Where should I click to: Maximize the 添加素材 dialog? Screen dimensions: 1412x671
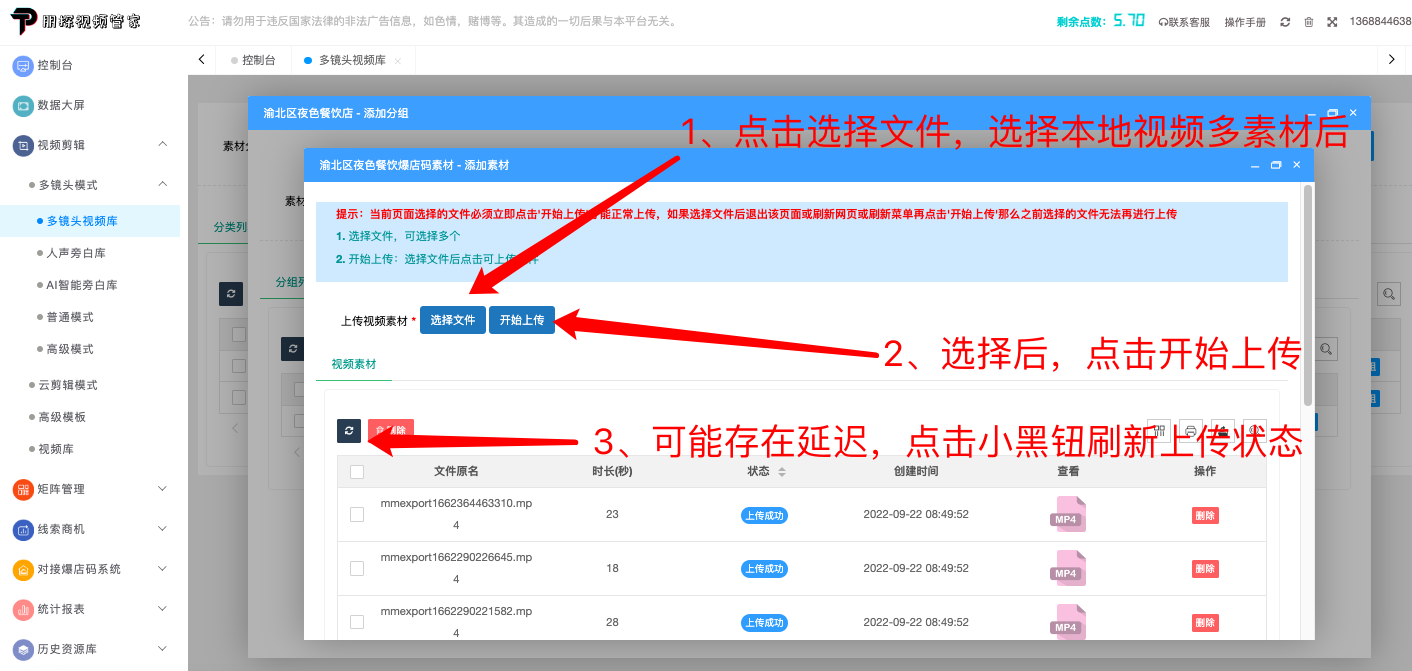(x=1276, y=165)
